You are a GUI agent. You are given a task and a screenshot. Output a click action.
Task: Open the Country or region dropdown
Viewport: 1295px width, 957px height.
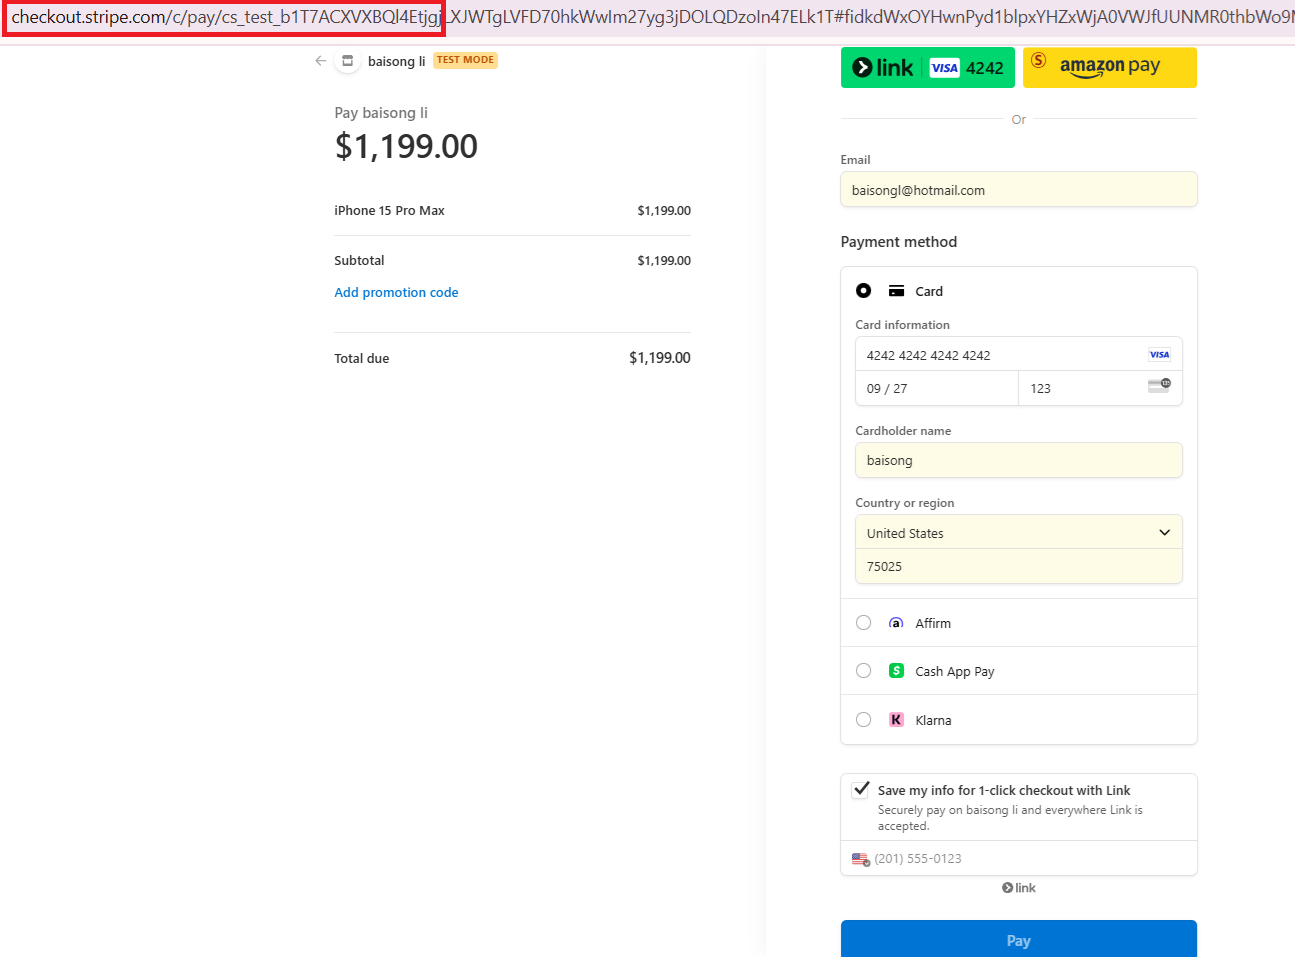point(1018,533)
